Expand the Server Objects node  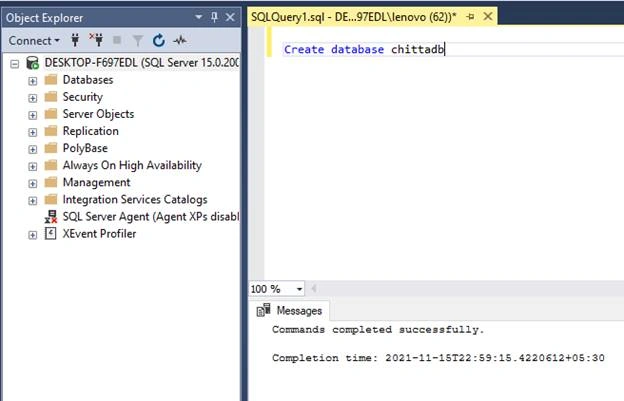click(33, 115)
